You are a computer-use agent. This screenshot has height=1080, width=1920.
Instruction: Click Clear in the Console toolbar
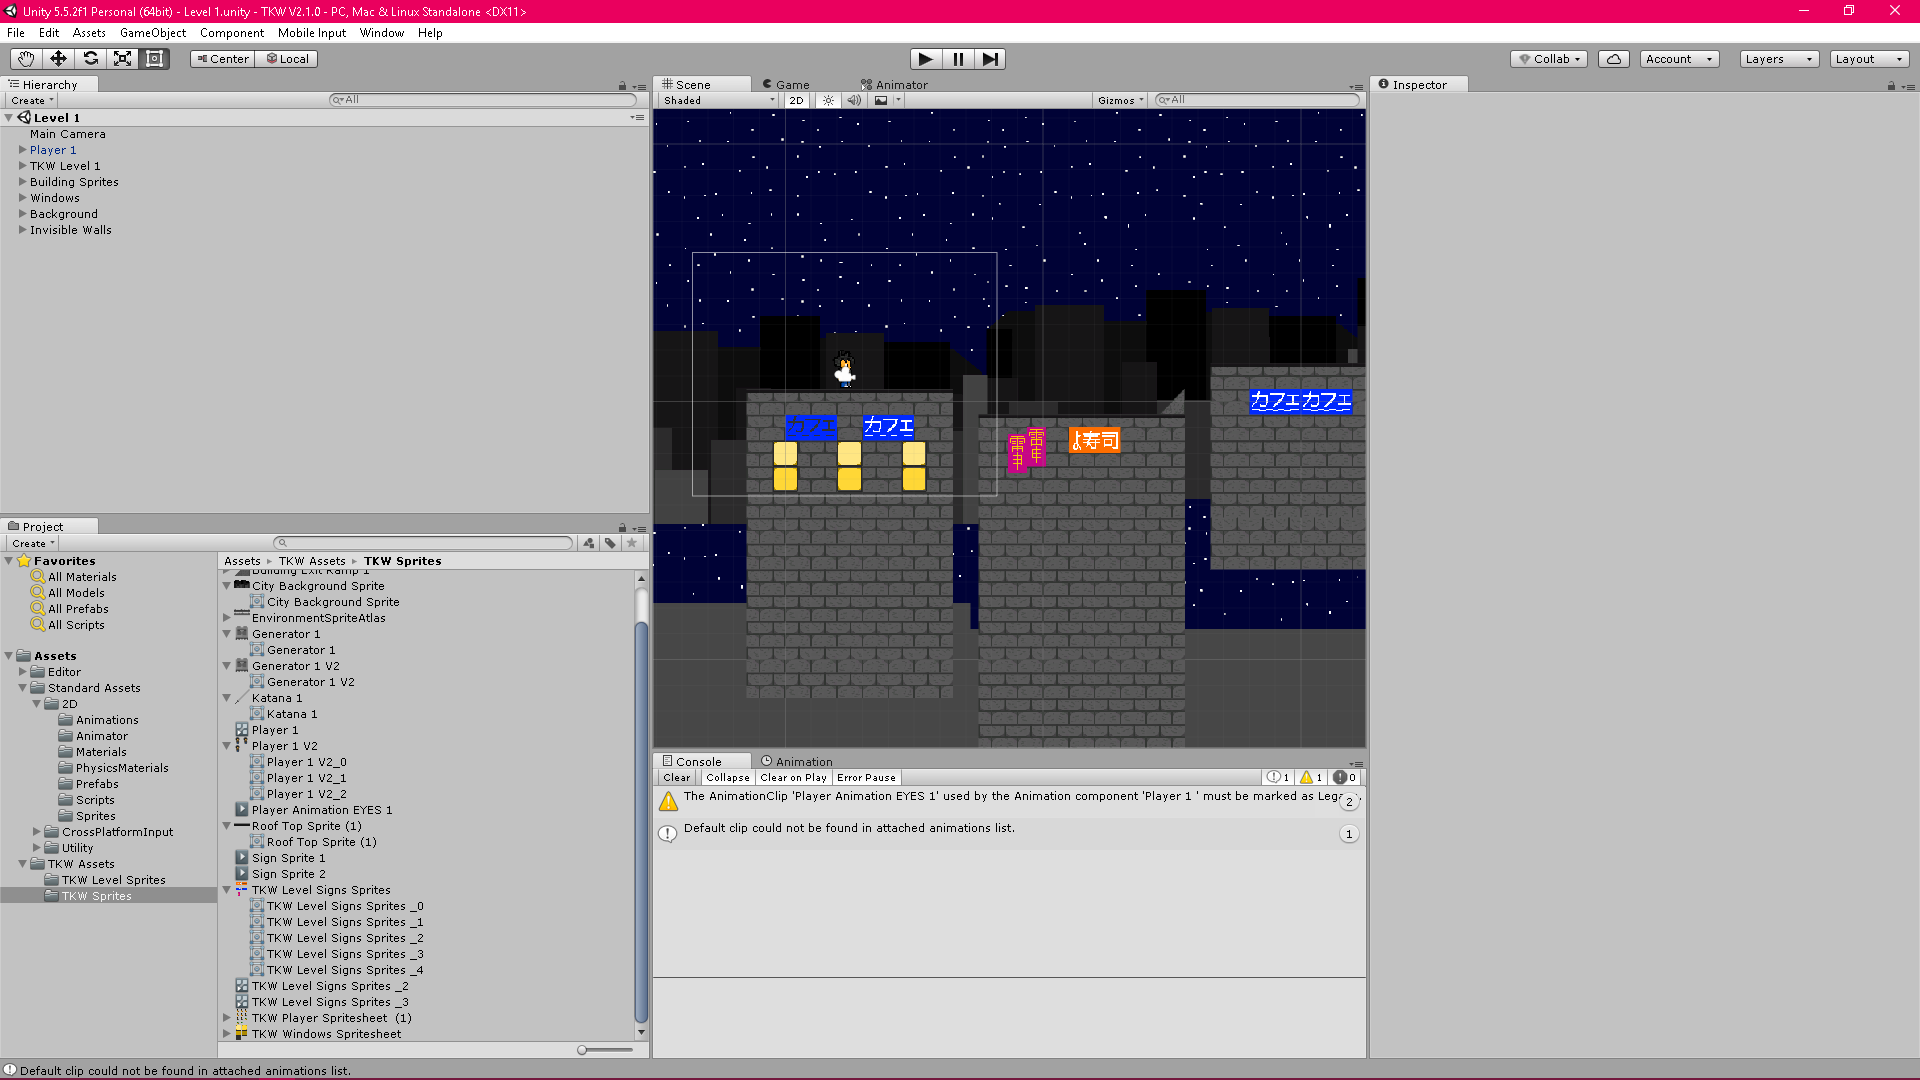pyautogui.click(x=675, y=777)
